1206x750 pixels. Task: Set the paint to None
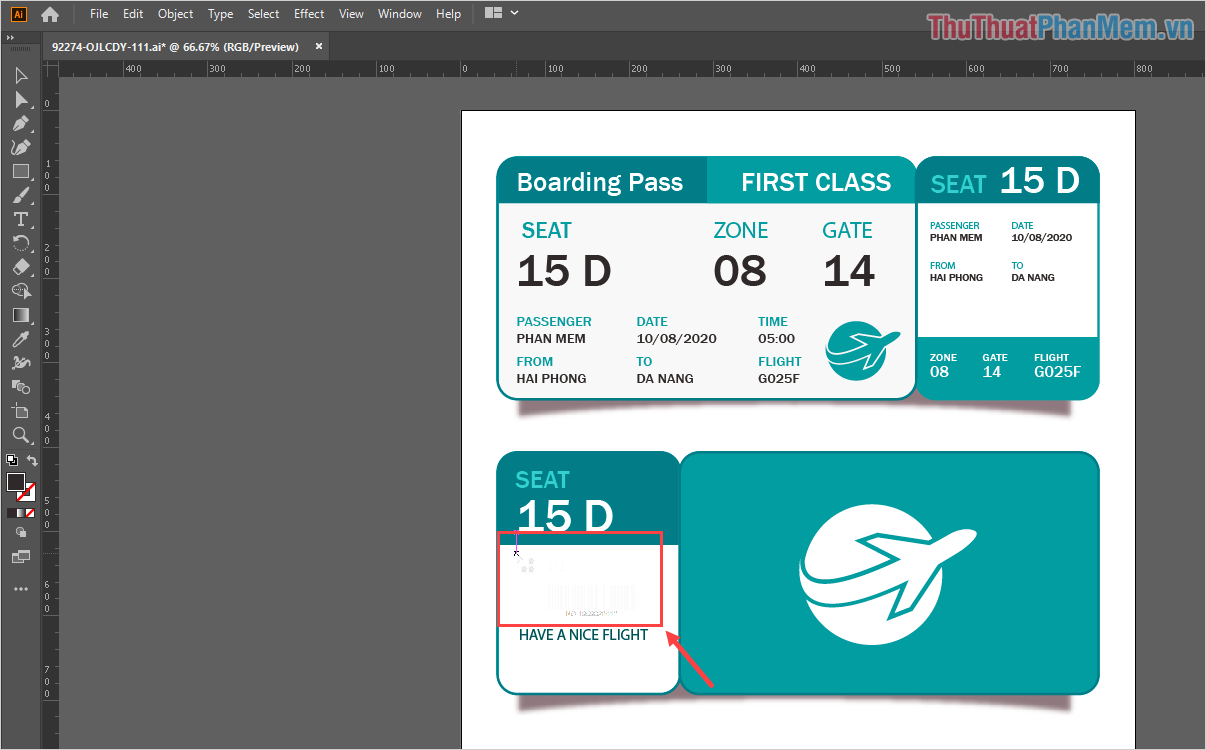(x=30, y=513)
